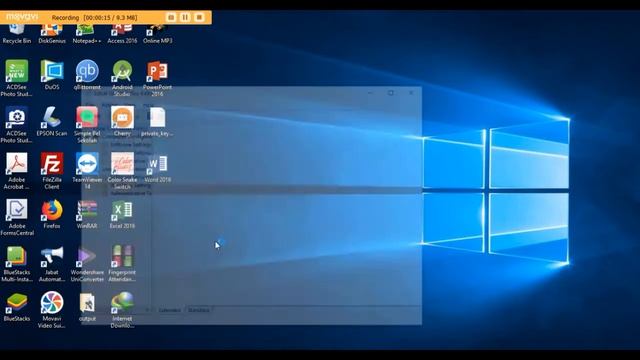Select the Firefox desktop shortcut

[52, 214]
